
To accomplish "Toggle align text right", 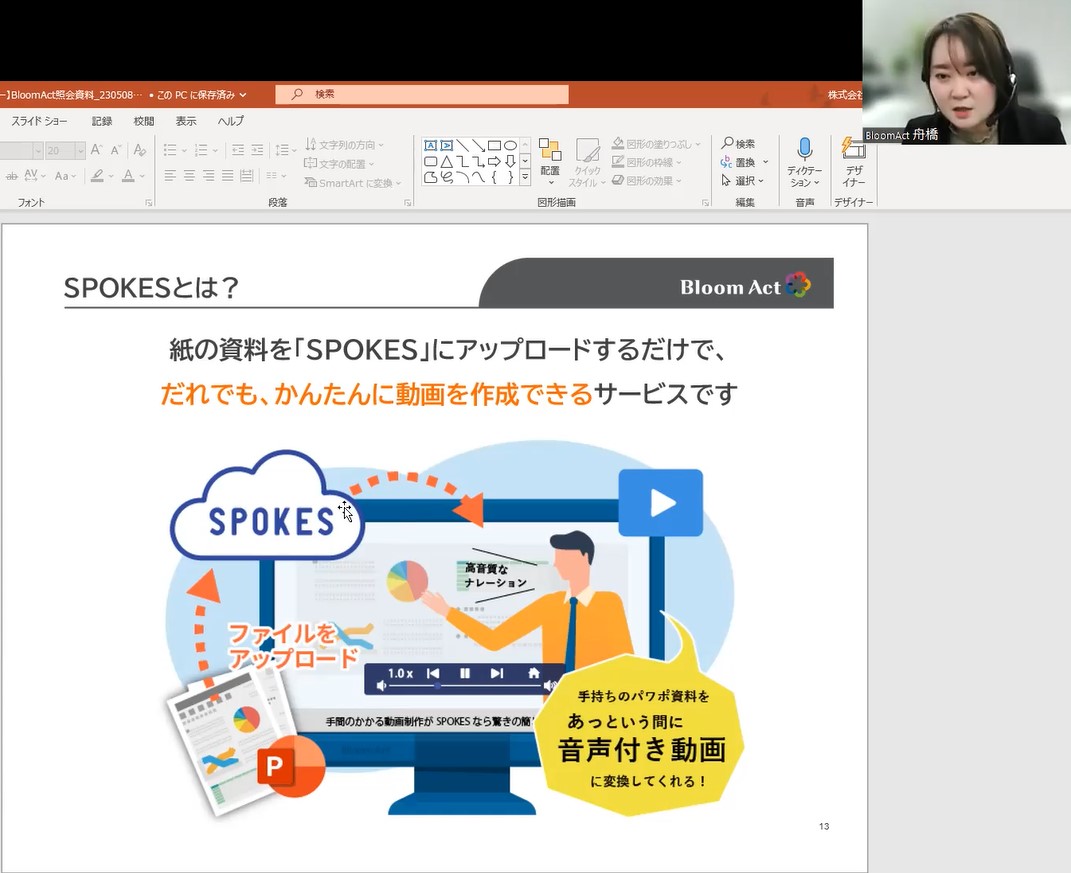I will pyautogui.click(x=208, y=176).
